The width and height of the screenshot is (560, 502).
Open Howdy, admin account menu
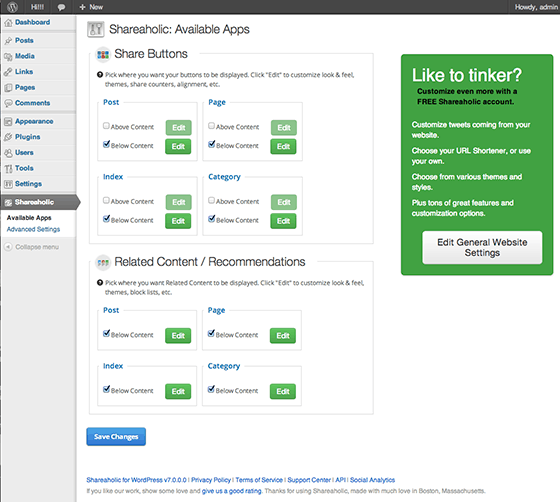point(536,7)
